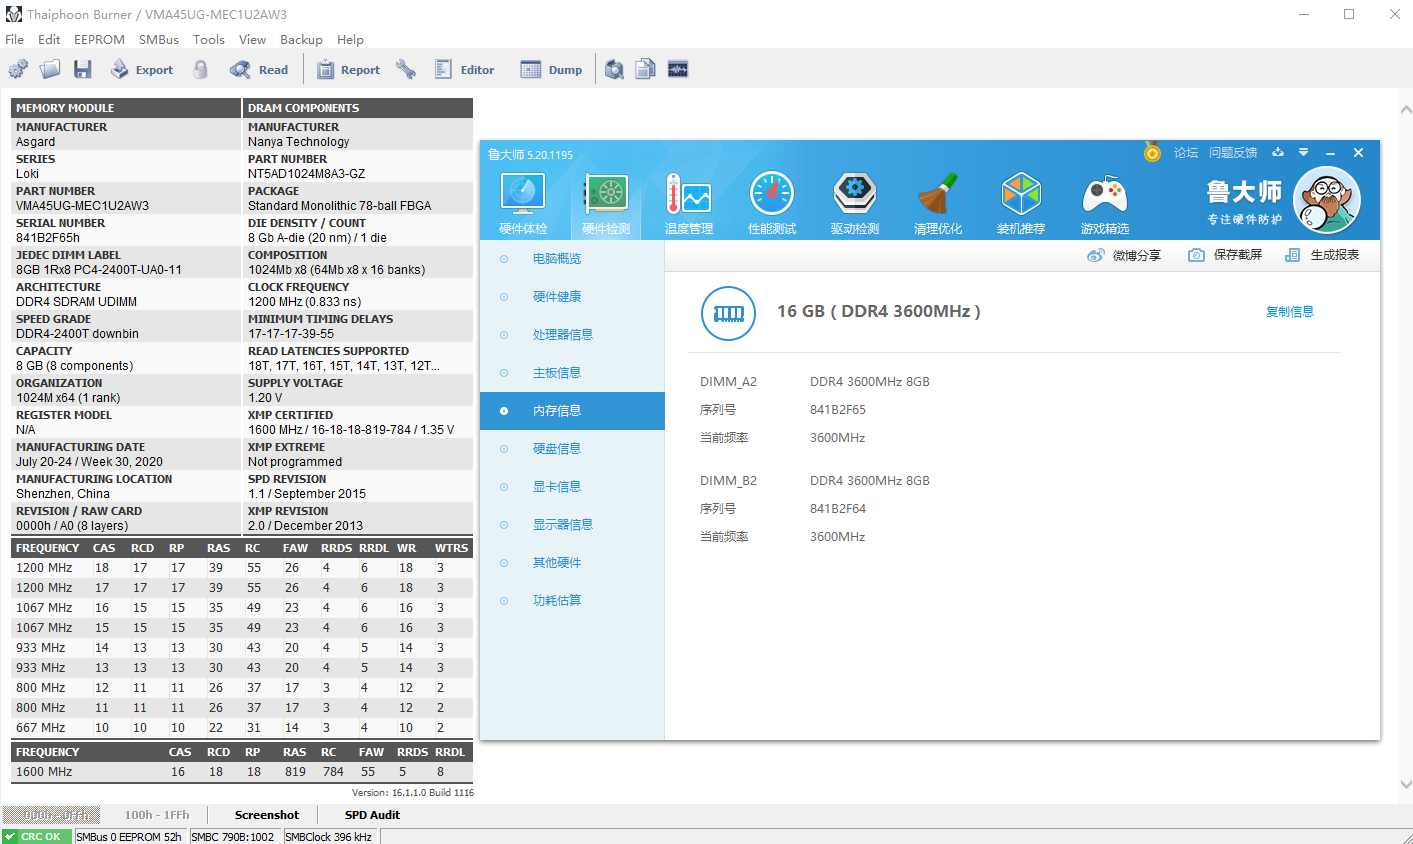Click scroll down arrow in Thaiphoon Burner
1413x844 pixels.
coord(1406,785)
